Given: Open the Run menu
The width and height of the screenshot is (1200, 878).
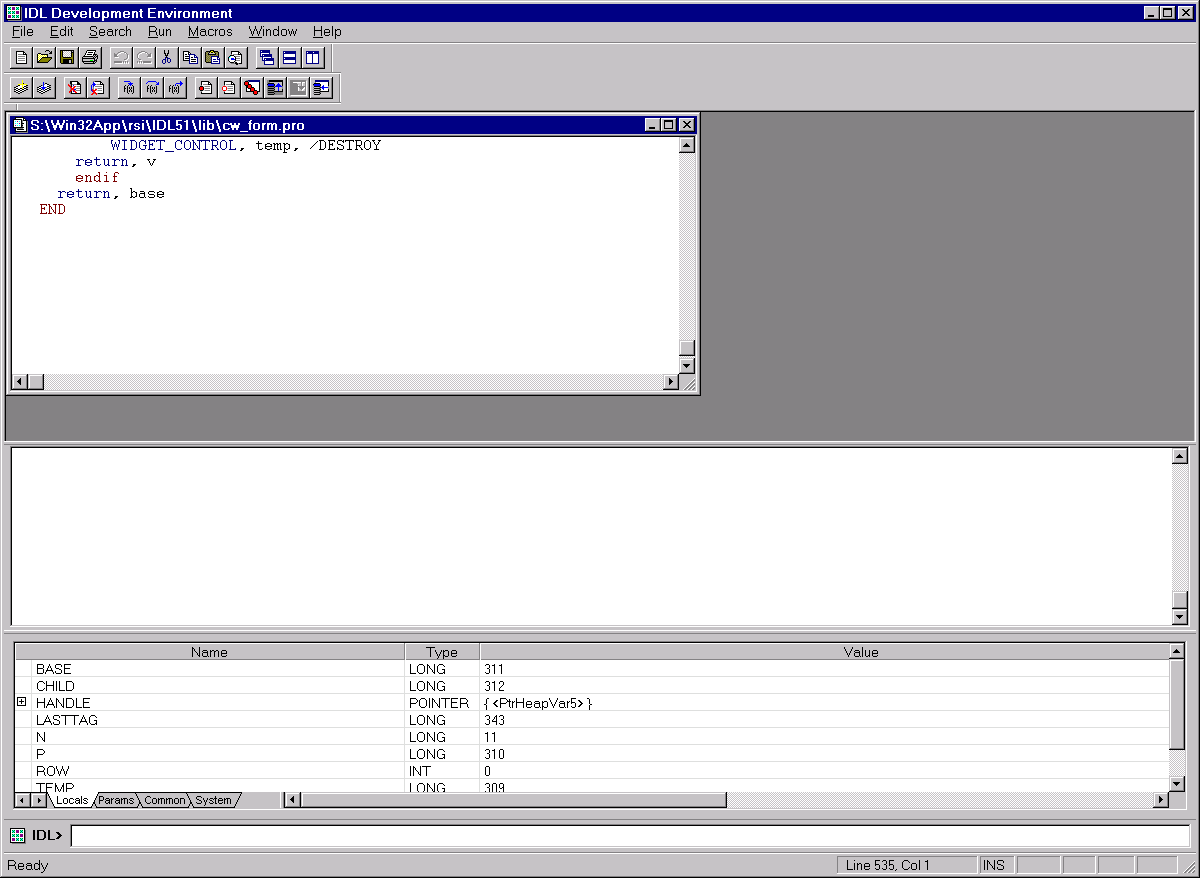Looking at the screenshot, I should [159, 31].
